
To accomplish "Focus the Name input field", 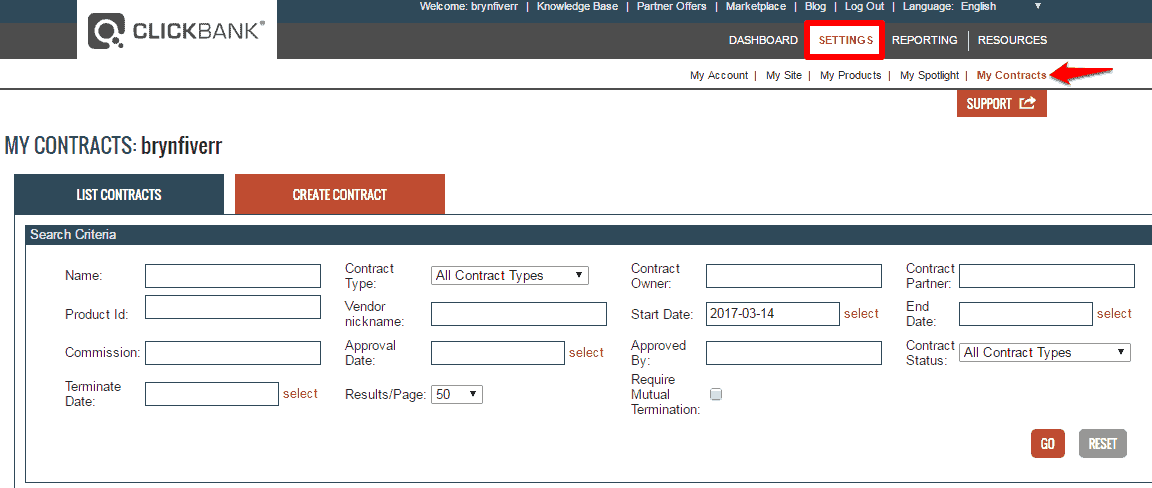I will (233, 276).
